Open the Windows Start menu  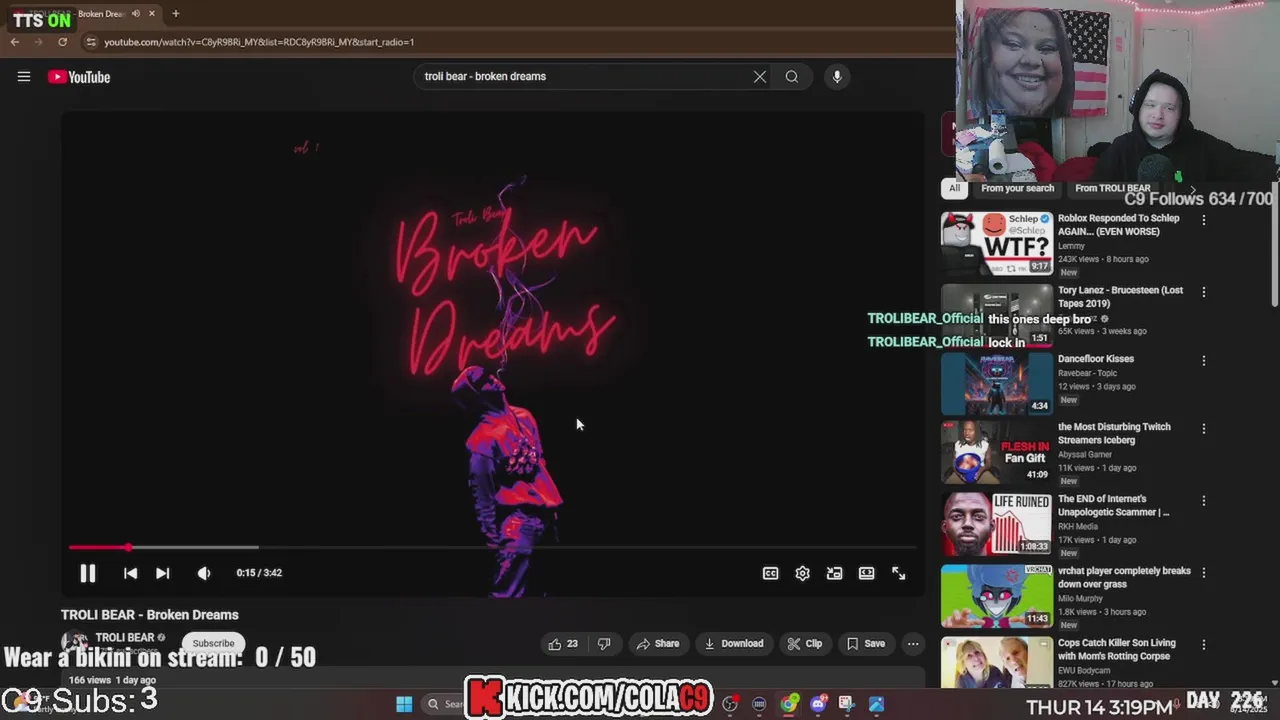tap(404, 704)
